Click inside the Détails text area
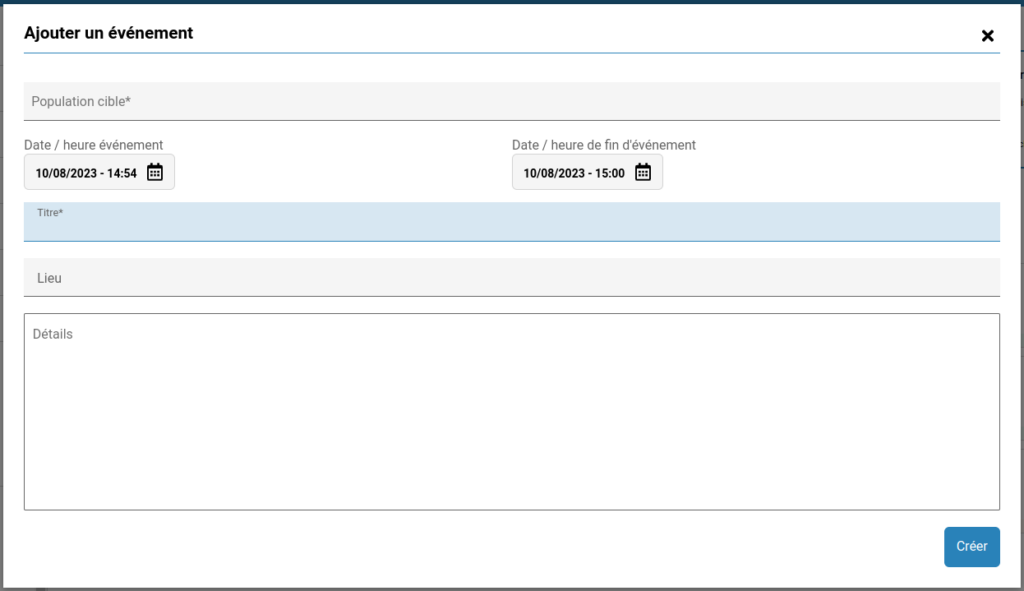Image resolution: width=1024 pixels, height=591 pixels. point(511,410)
